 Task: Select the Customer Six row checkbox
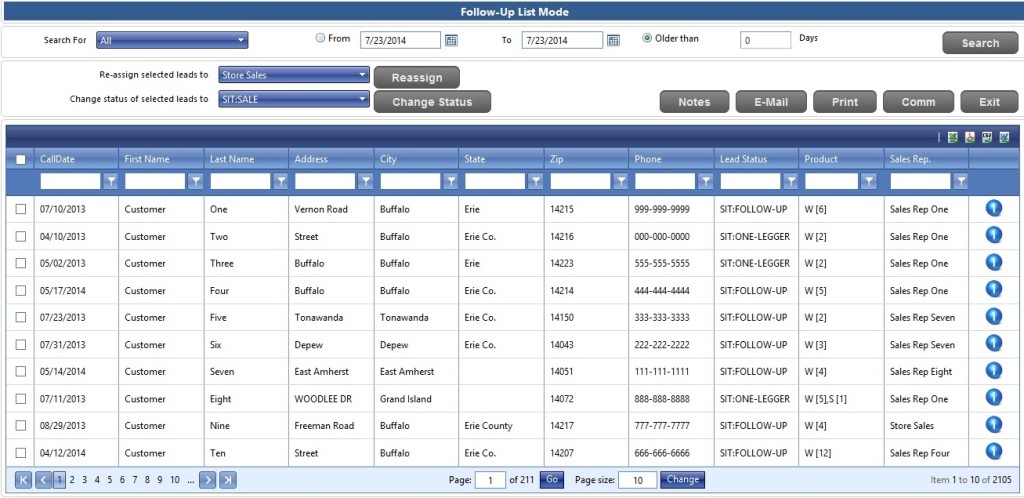[x=21, y=345]
